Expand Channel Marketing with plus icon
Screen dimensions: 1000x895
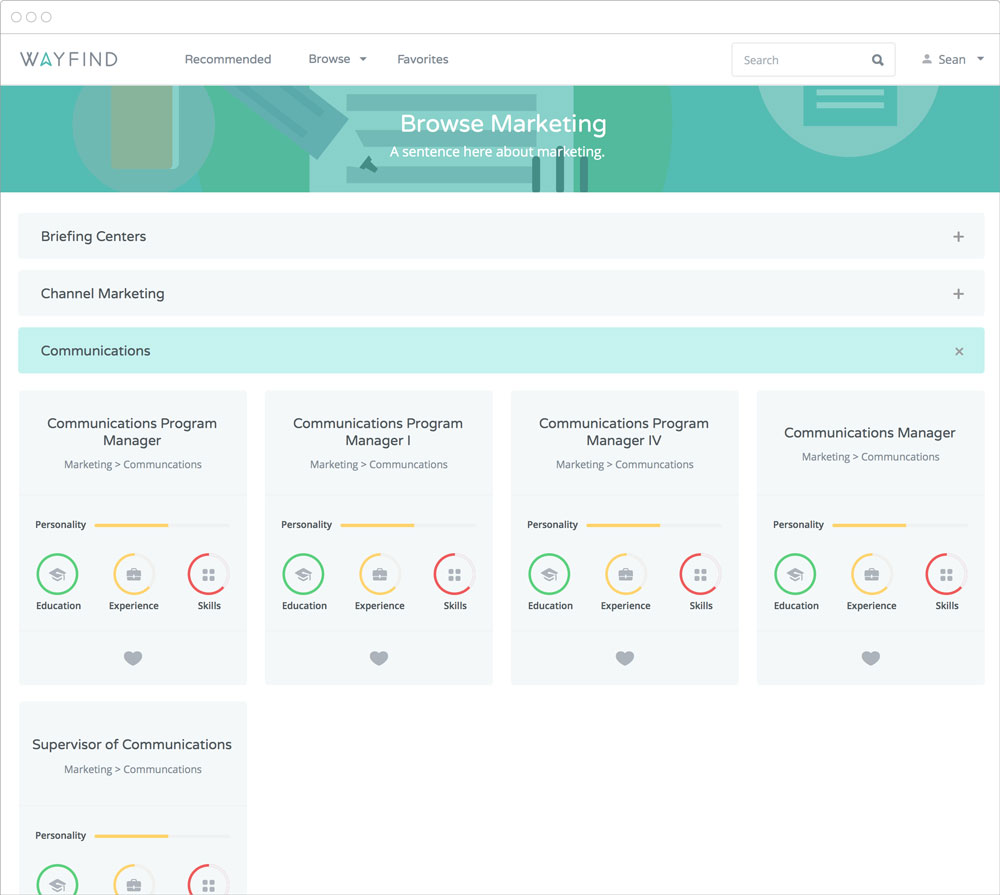point(959,294)
